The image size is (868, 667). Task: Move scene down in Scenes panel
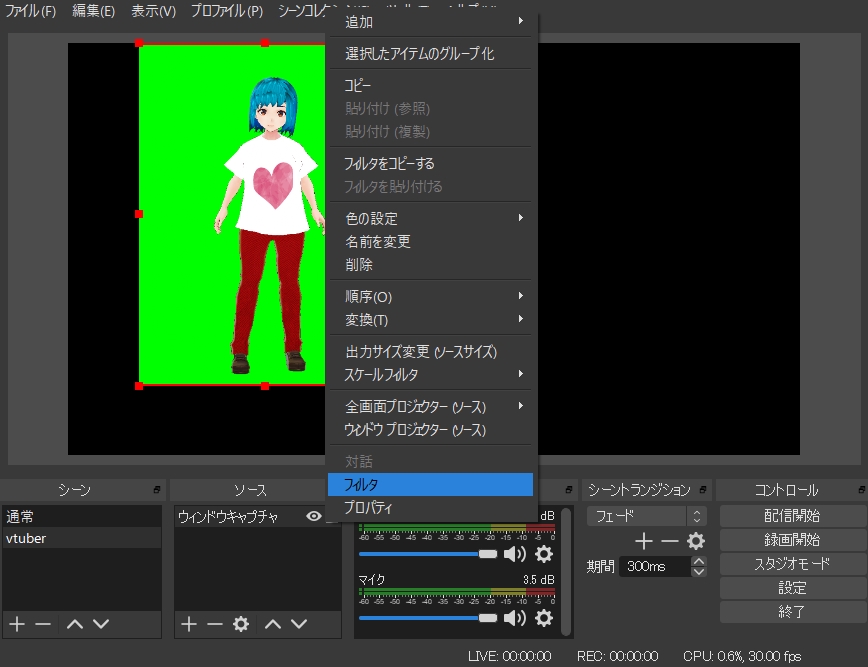coord(101,624)
